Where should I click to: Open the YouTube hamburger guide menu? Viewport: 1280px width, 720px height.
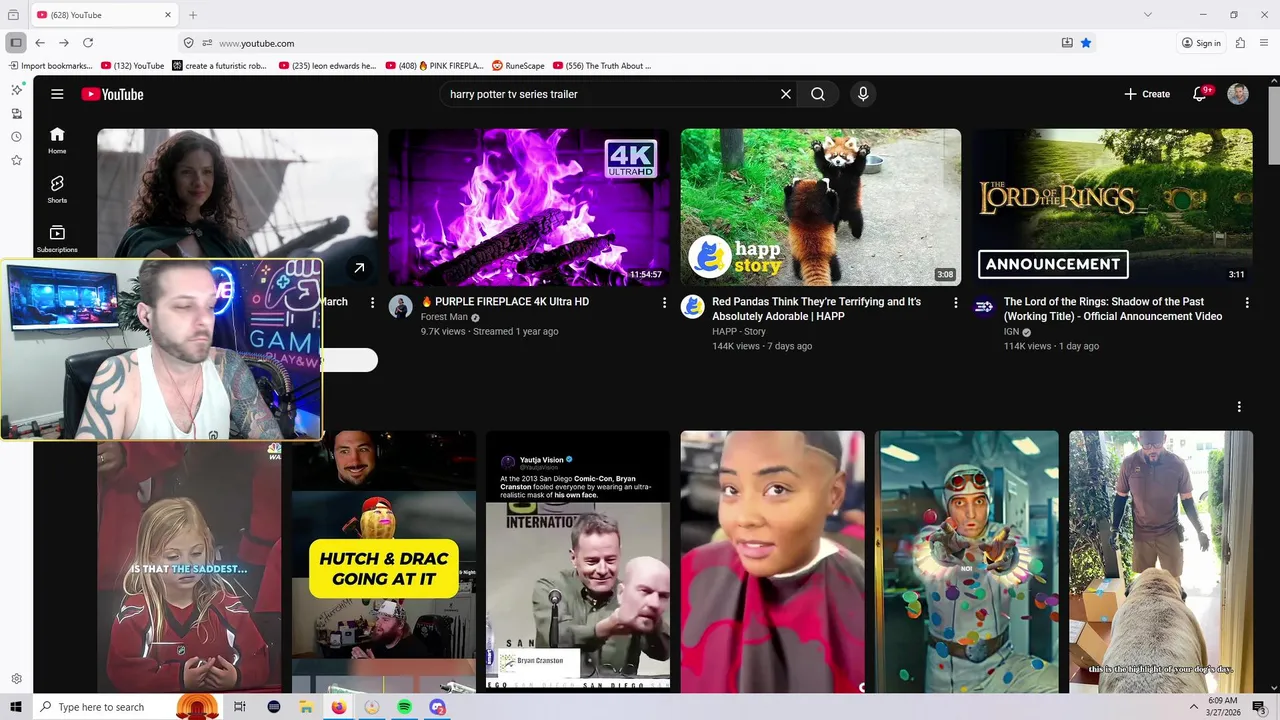click(57, 94)
